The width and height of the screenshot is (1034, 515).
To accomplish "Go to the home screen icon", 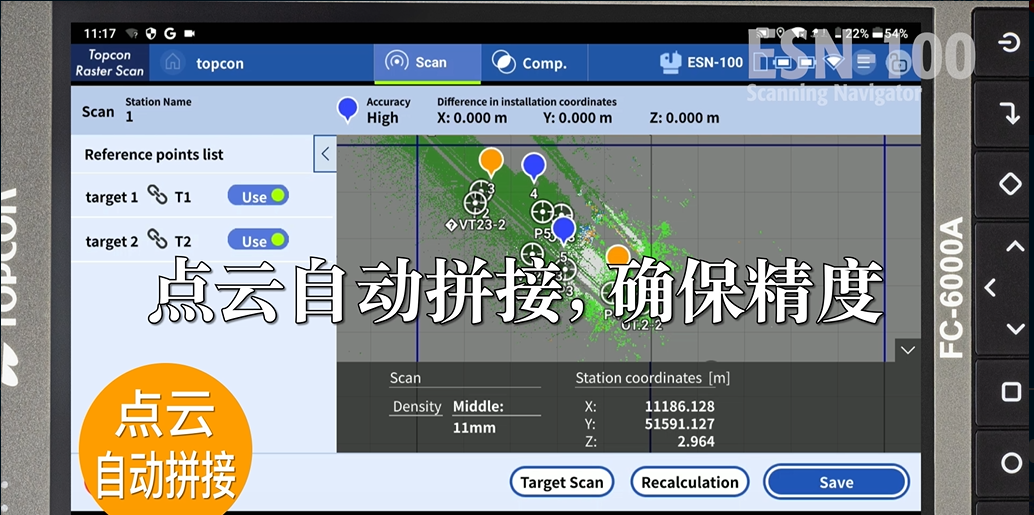I will (x=173, y=63).
